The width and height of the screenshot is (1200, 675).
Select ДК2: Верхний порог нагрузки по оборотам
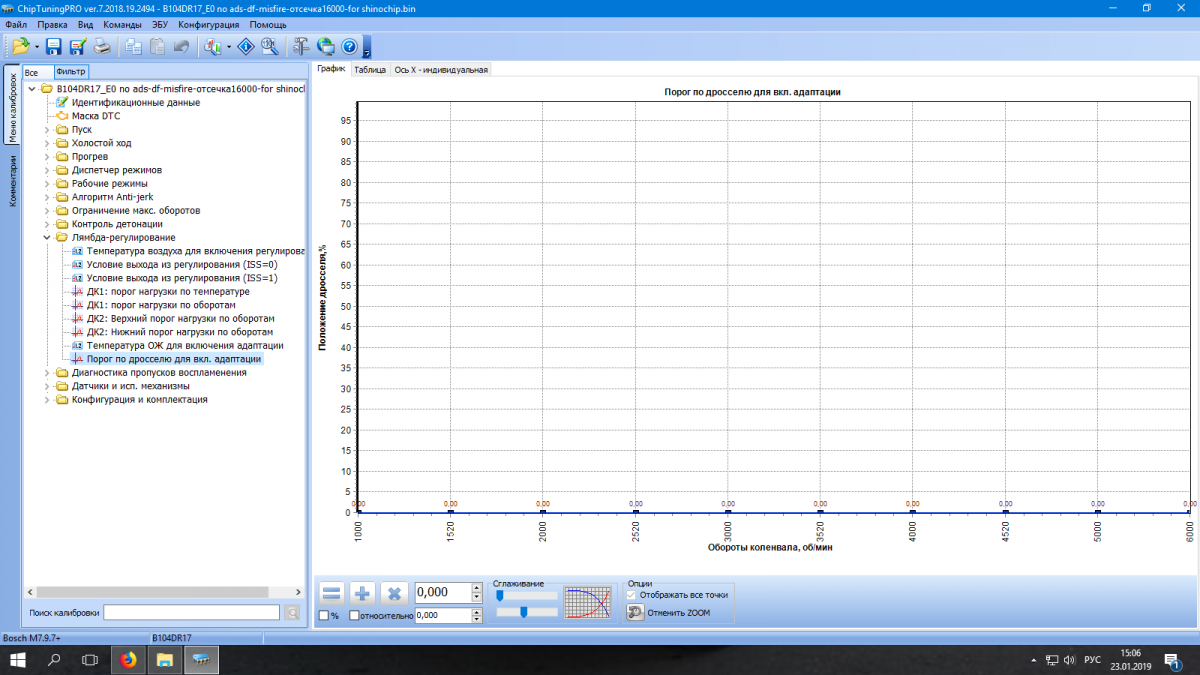point(180,319)
